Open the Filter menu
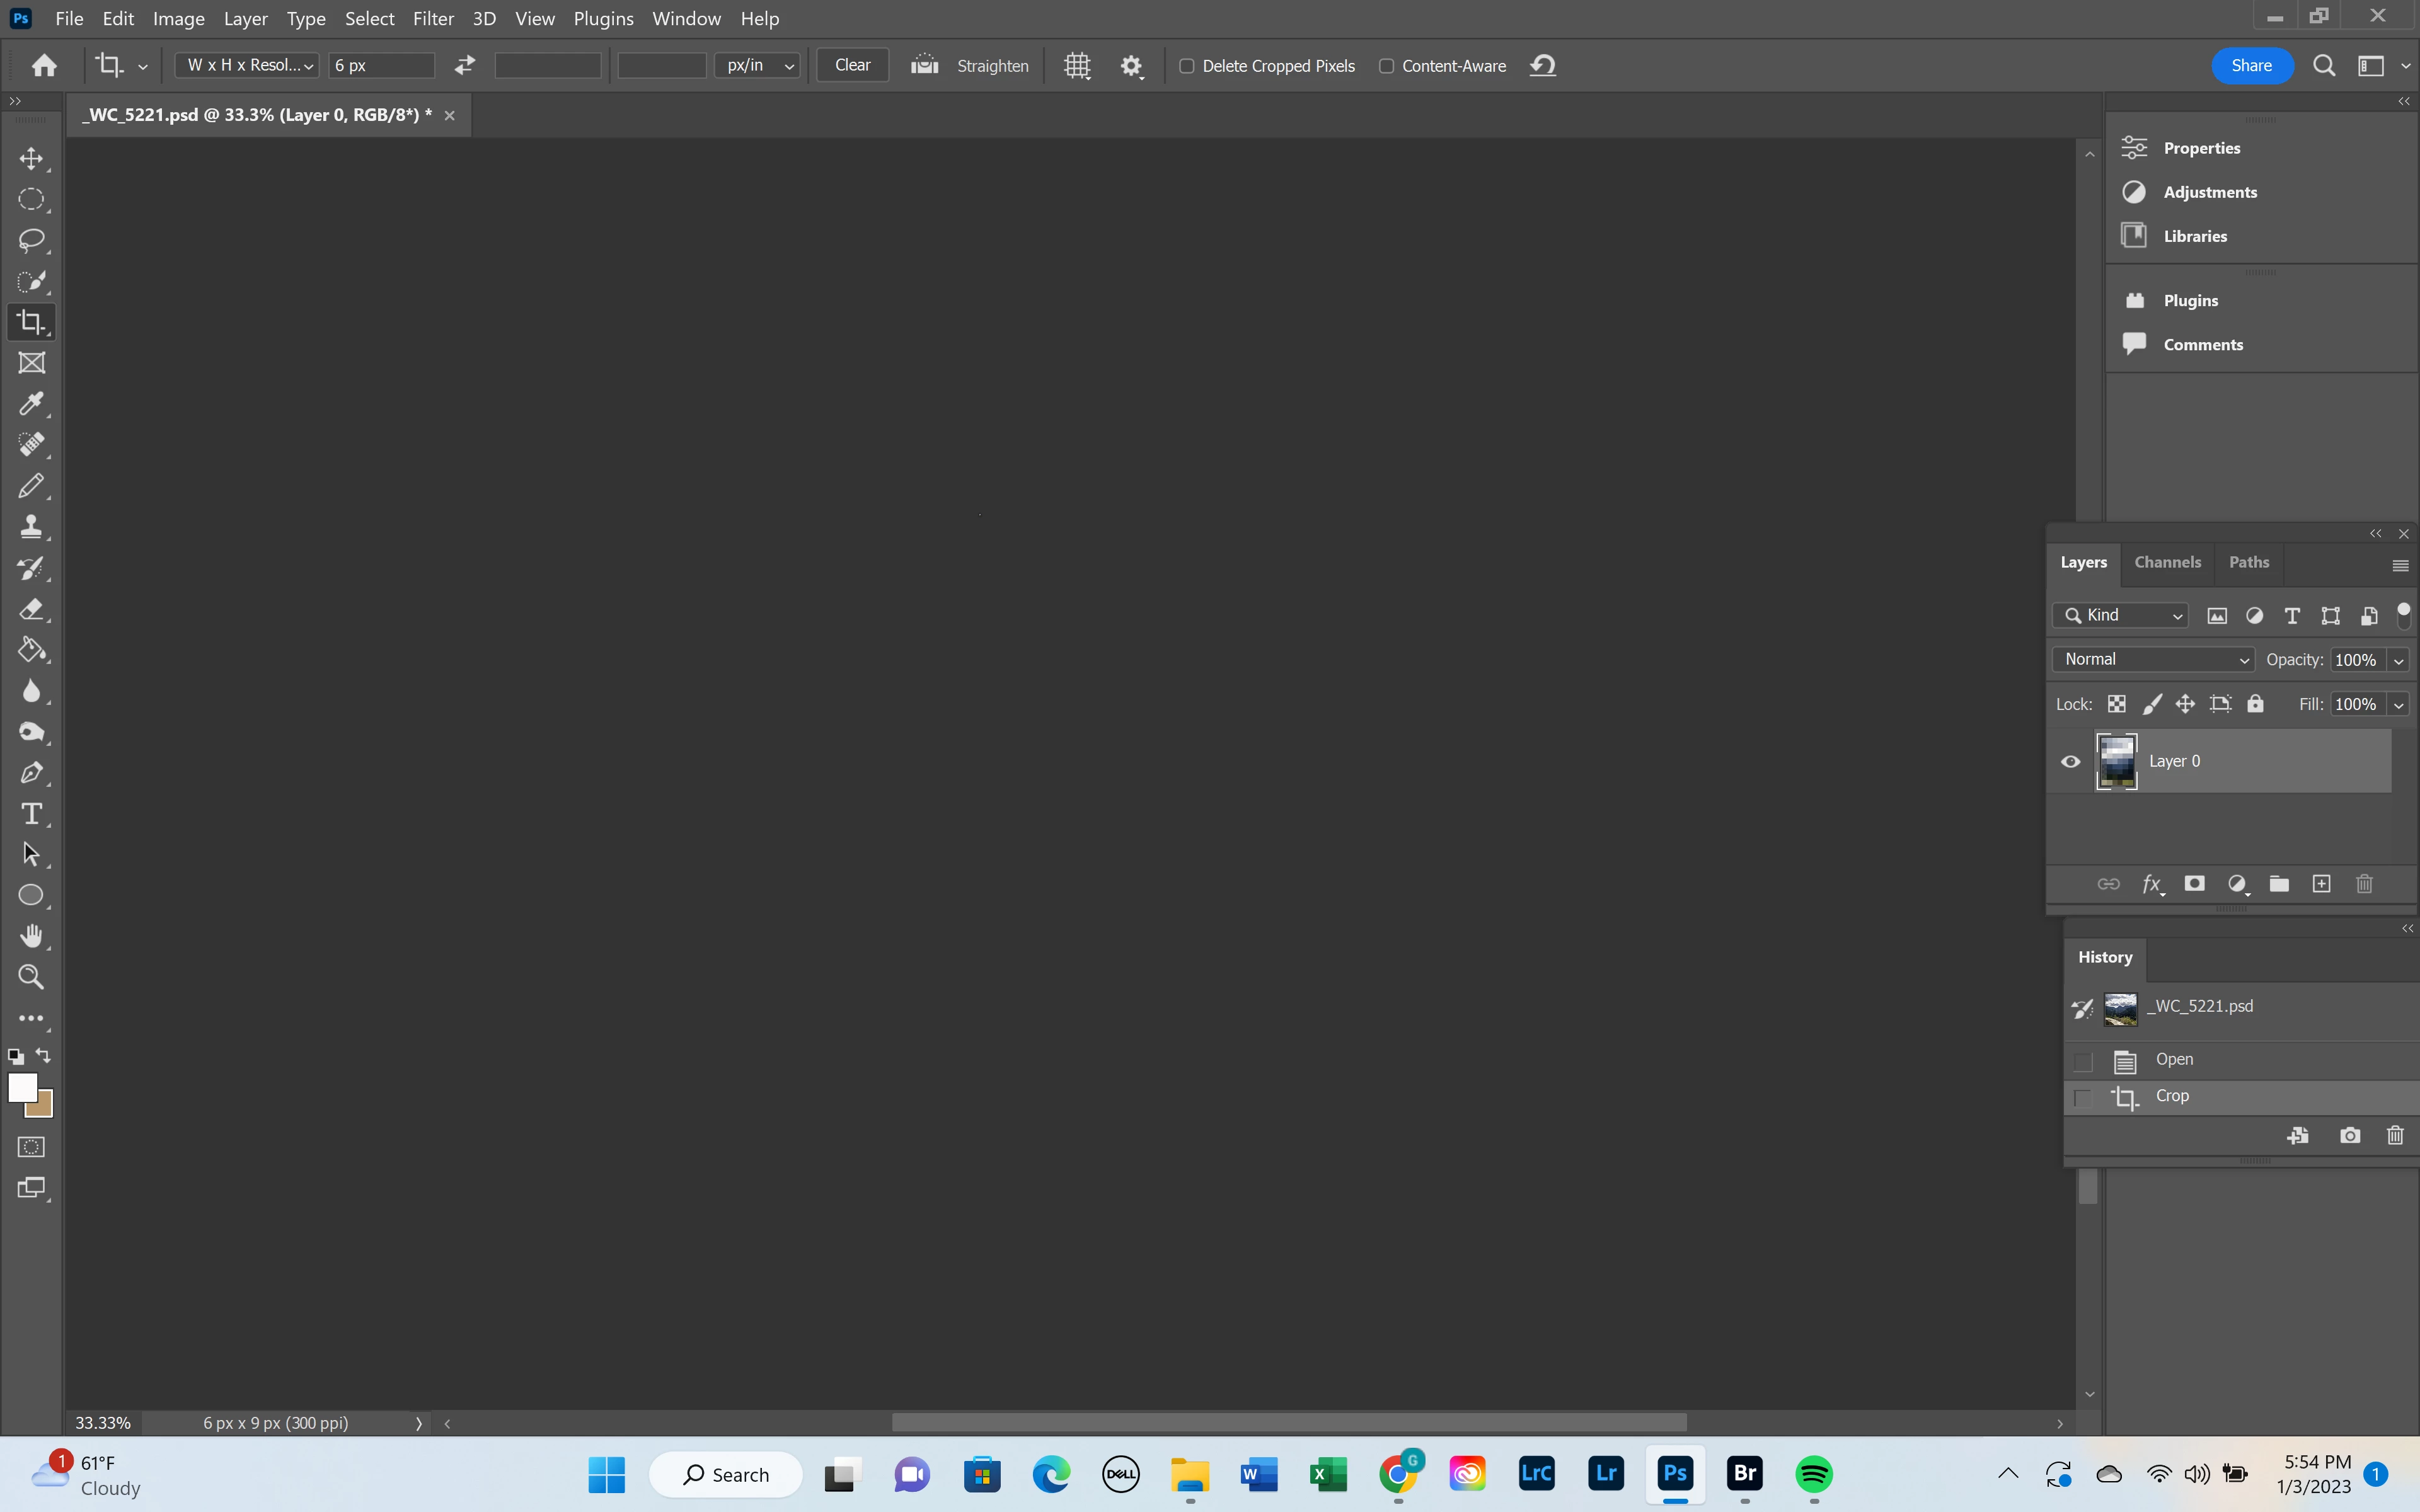The image size is (2420, 1512). (433, 18)
